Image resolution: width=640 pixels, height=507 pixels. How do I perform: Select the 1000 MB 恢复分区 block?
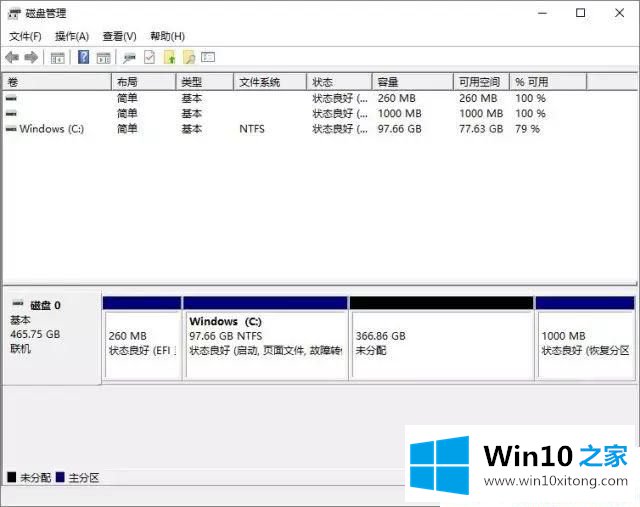coord(585,339)
